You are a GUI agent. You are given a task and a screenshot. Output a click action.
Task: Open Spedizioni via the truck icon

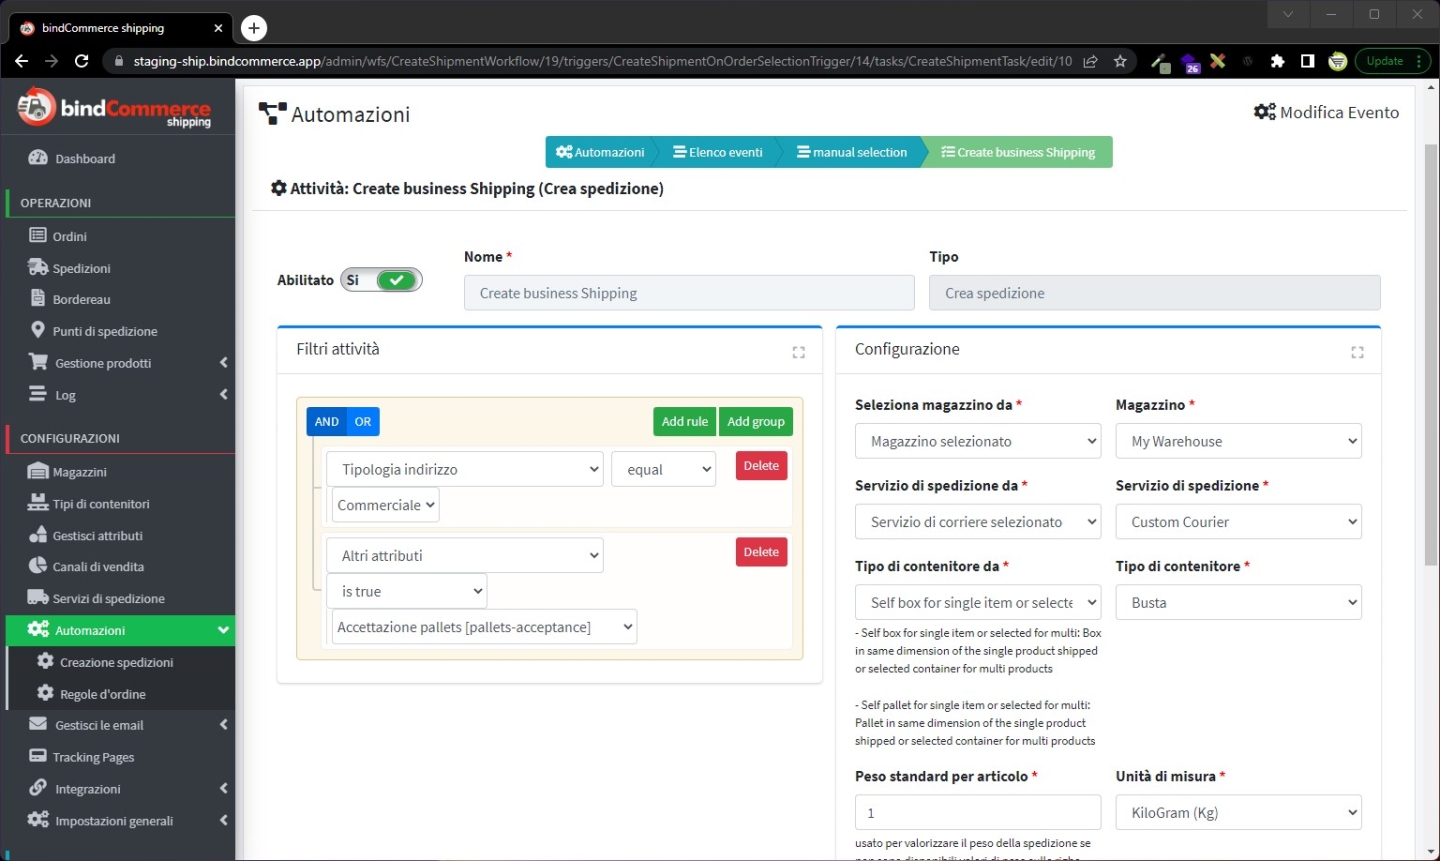pyautogui.click(x=38, y=268)
